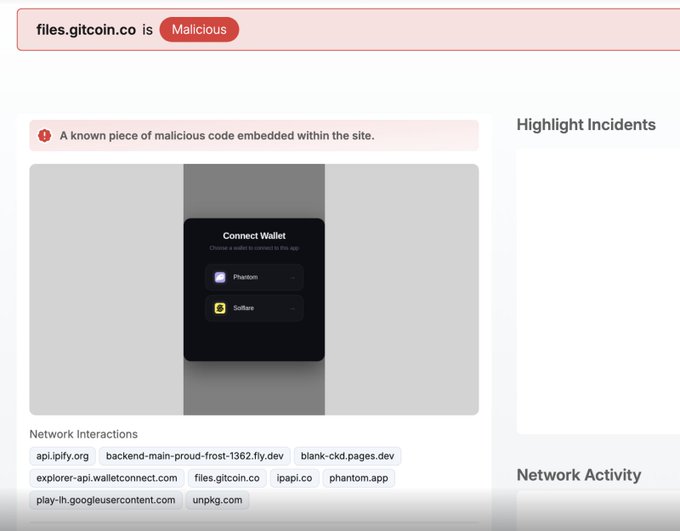This screenshot has width=680, height=531.
Task: Click the ipapi.co network tag
Action: click(294, 478)
